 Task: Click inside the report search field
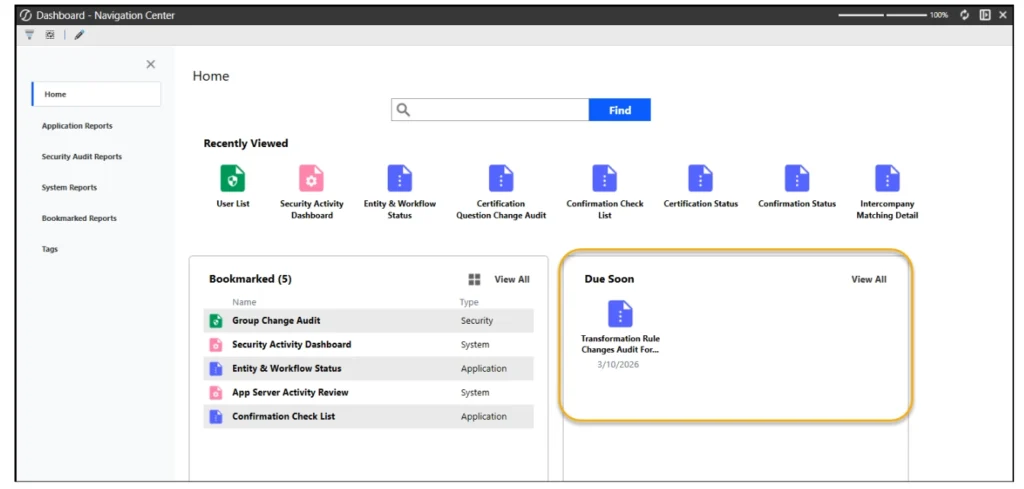[x=498, y=110]
